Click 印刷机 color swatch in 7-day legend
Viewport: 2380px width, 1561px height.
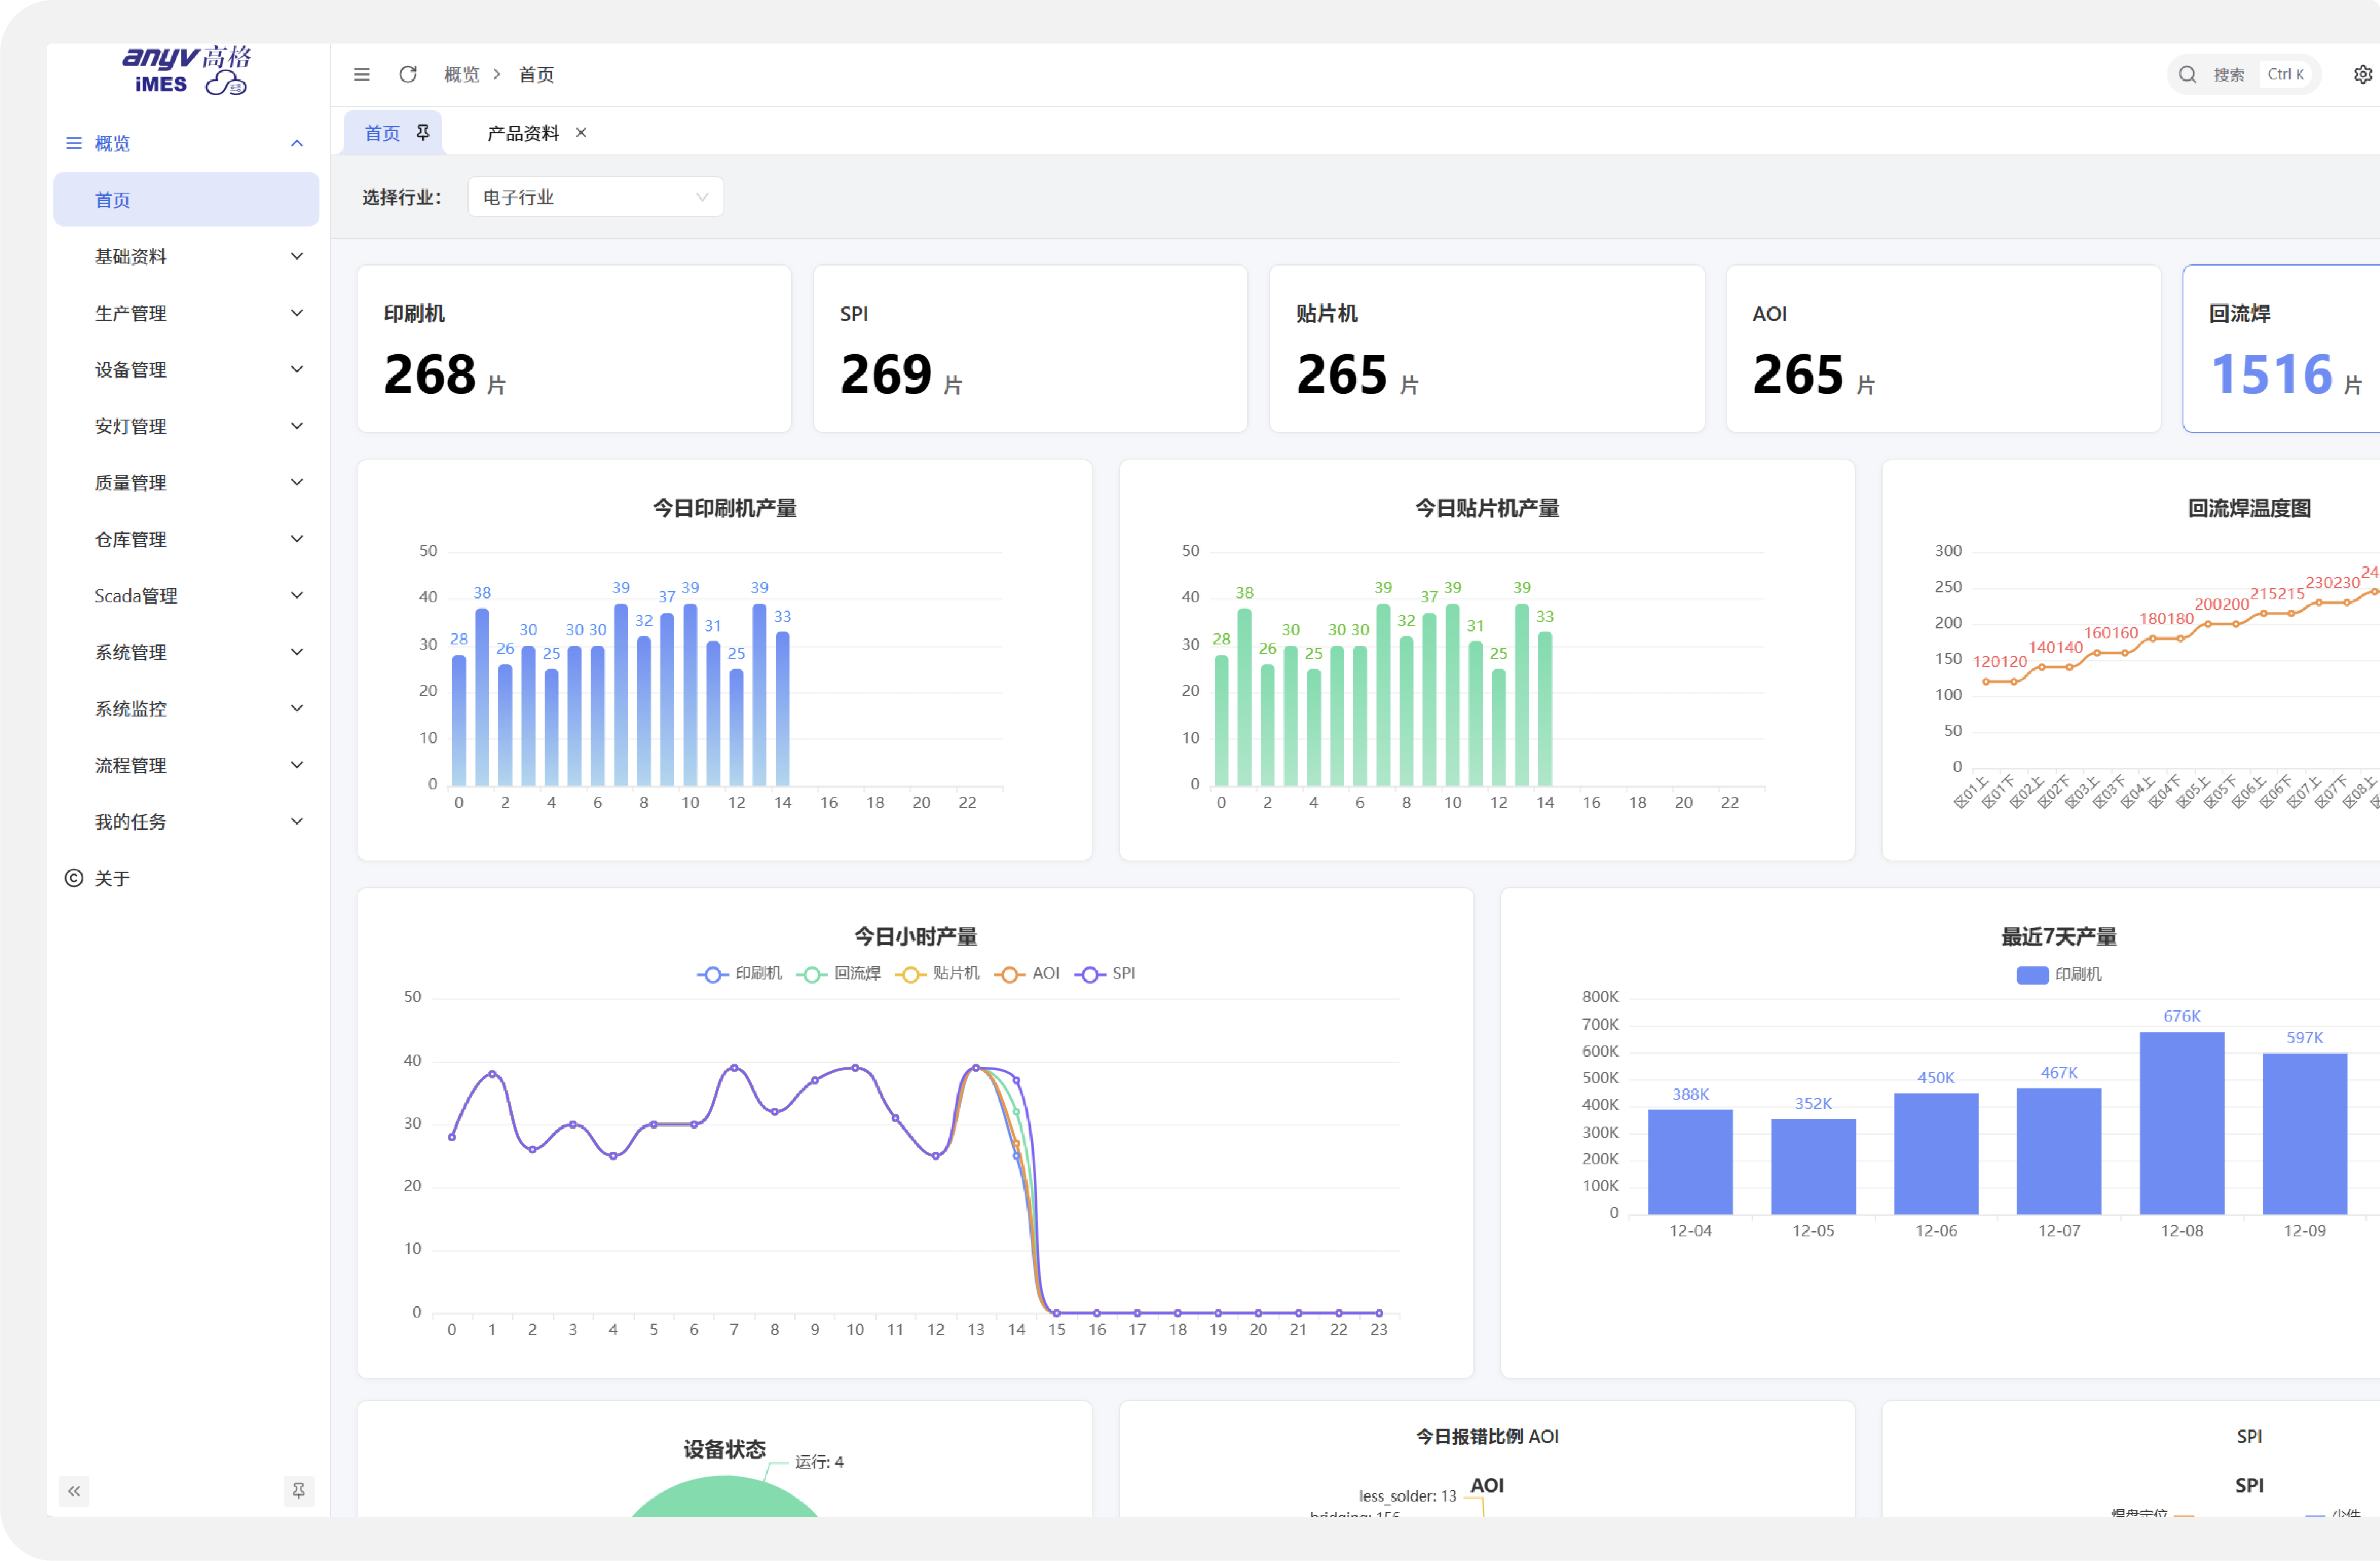pyautogui.click(x=2032, y=975)
